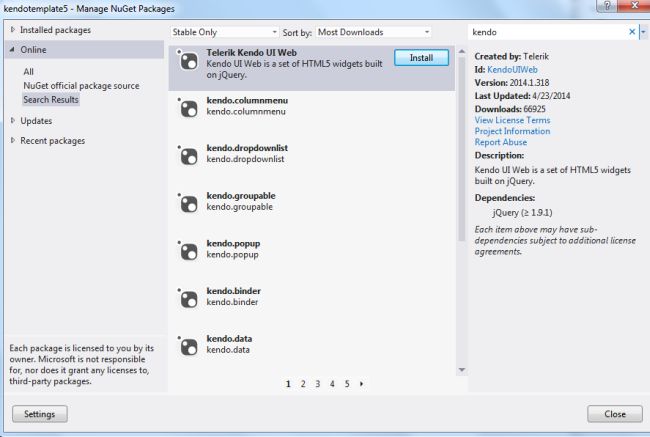
Task: Open the Most Downloads sort dropdown
Action: pos(374,32)
